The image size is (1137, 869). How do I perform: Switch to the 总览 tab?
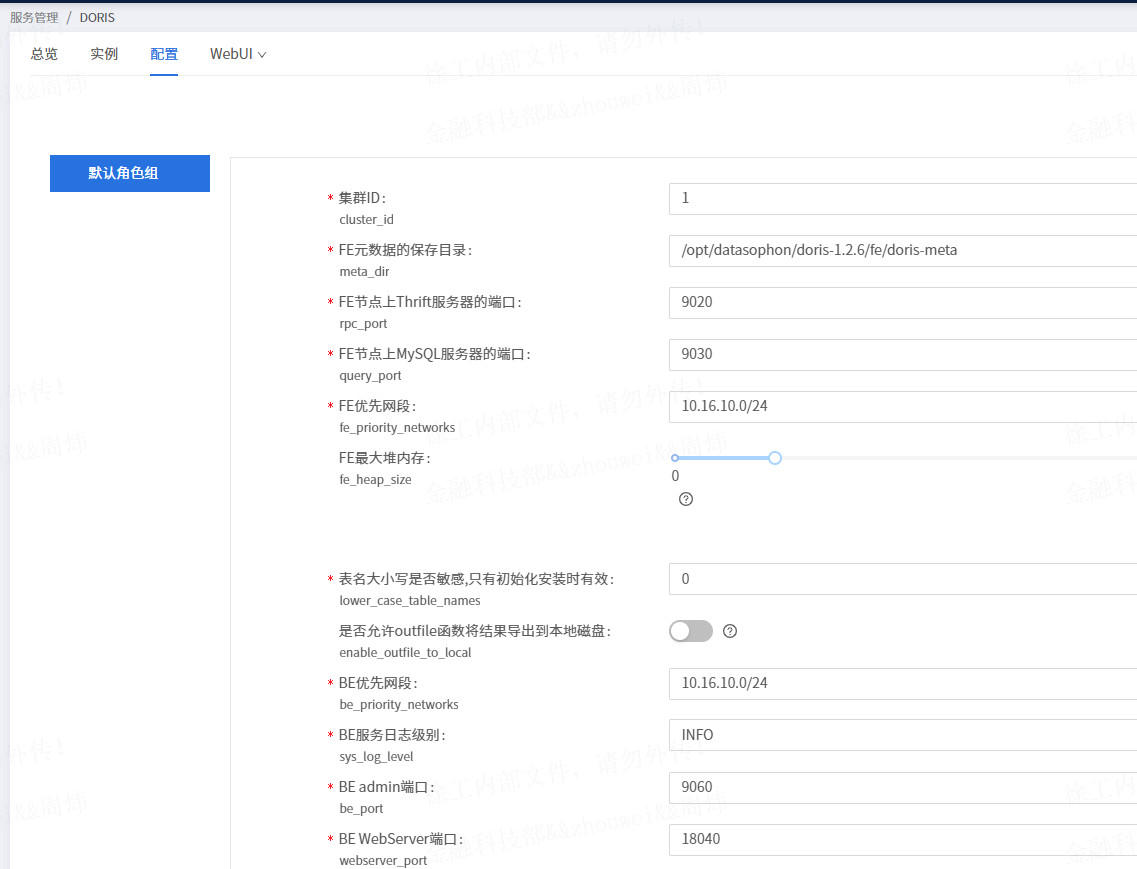44,54
